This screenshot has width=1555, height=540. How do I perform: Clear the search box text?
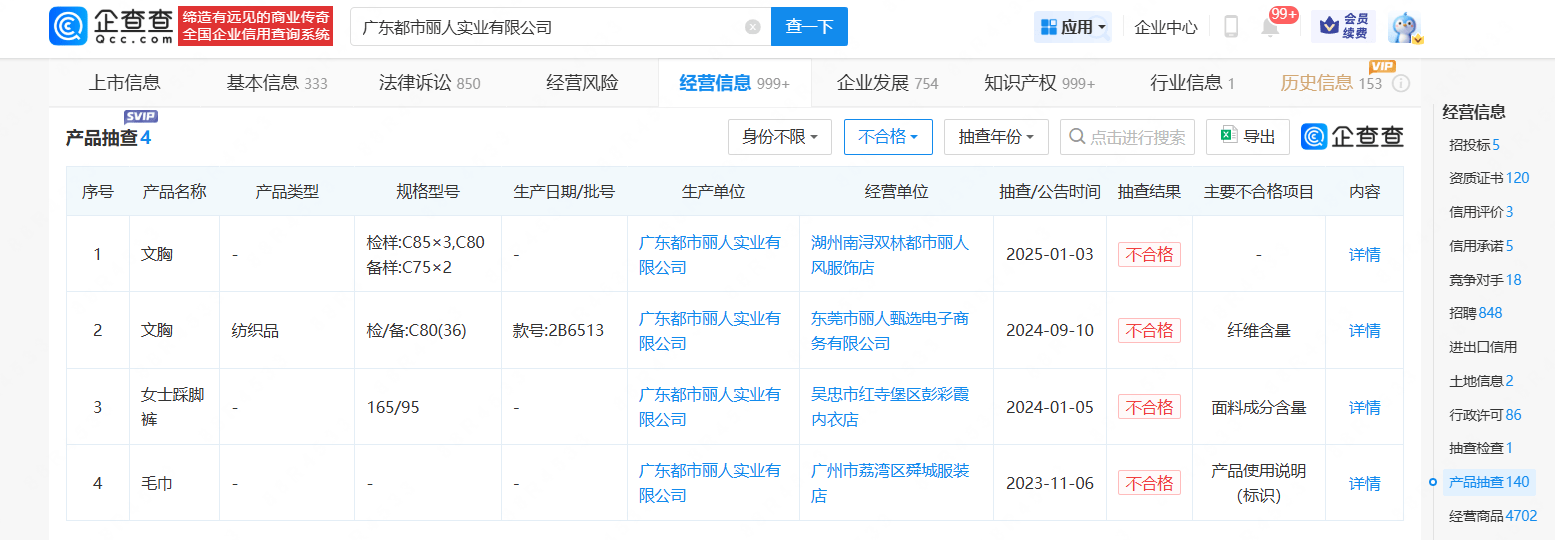click(x=752, y=27)
